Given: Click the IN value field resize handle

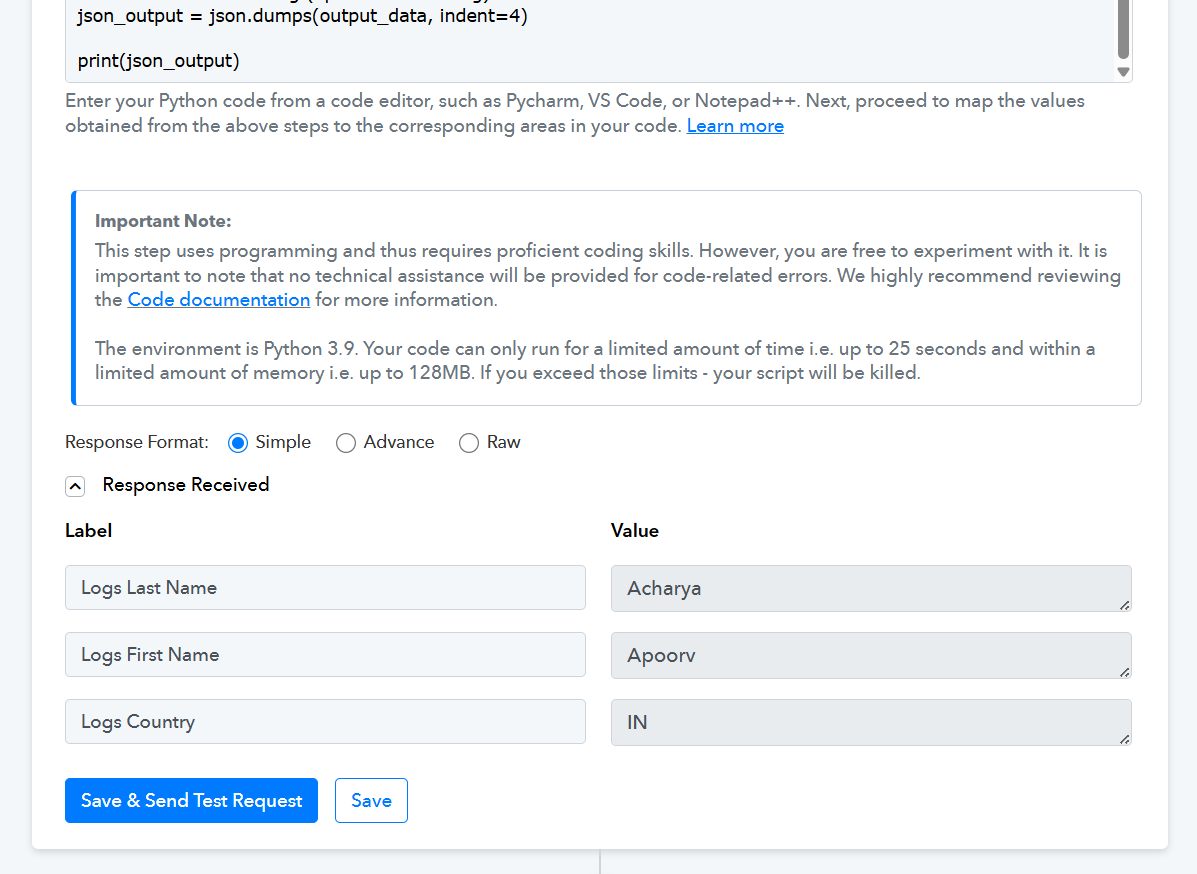Looking at the screenshot, I should coord(1124,738).
